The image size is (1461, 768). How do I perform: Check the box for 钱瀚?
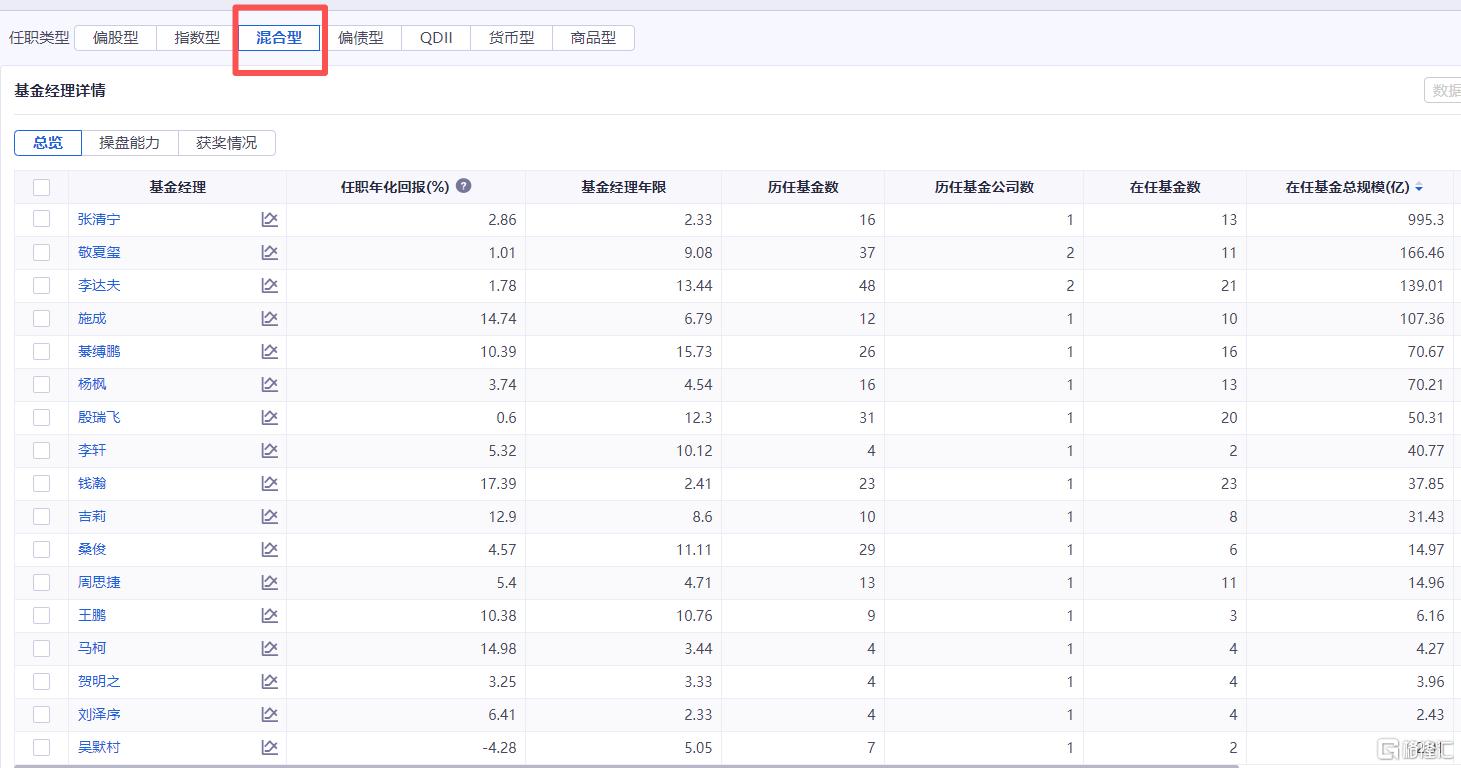pos(41,483)
